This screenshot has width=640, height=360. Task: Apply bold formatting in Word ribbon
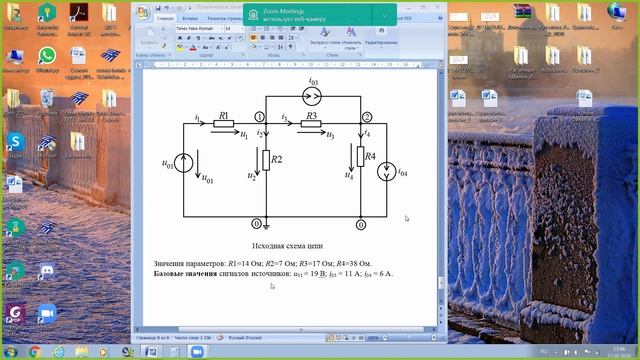[180, 38]
